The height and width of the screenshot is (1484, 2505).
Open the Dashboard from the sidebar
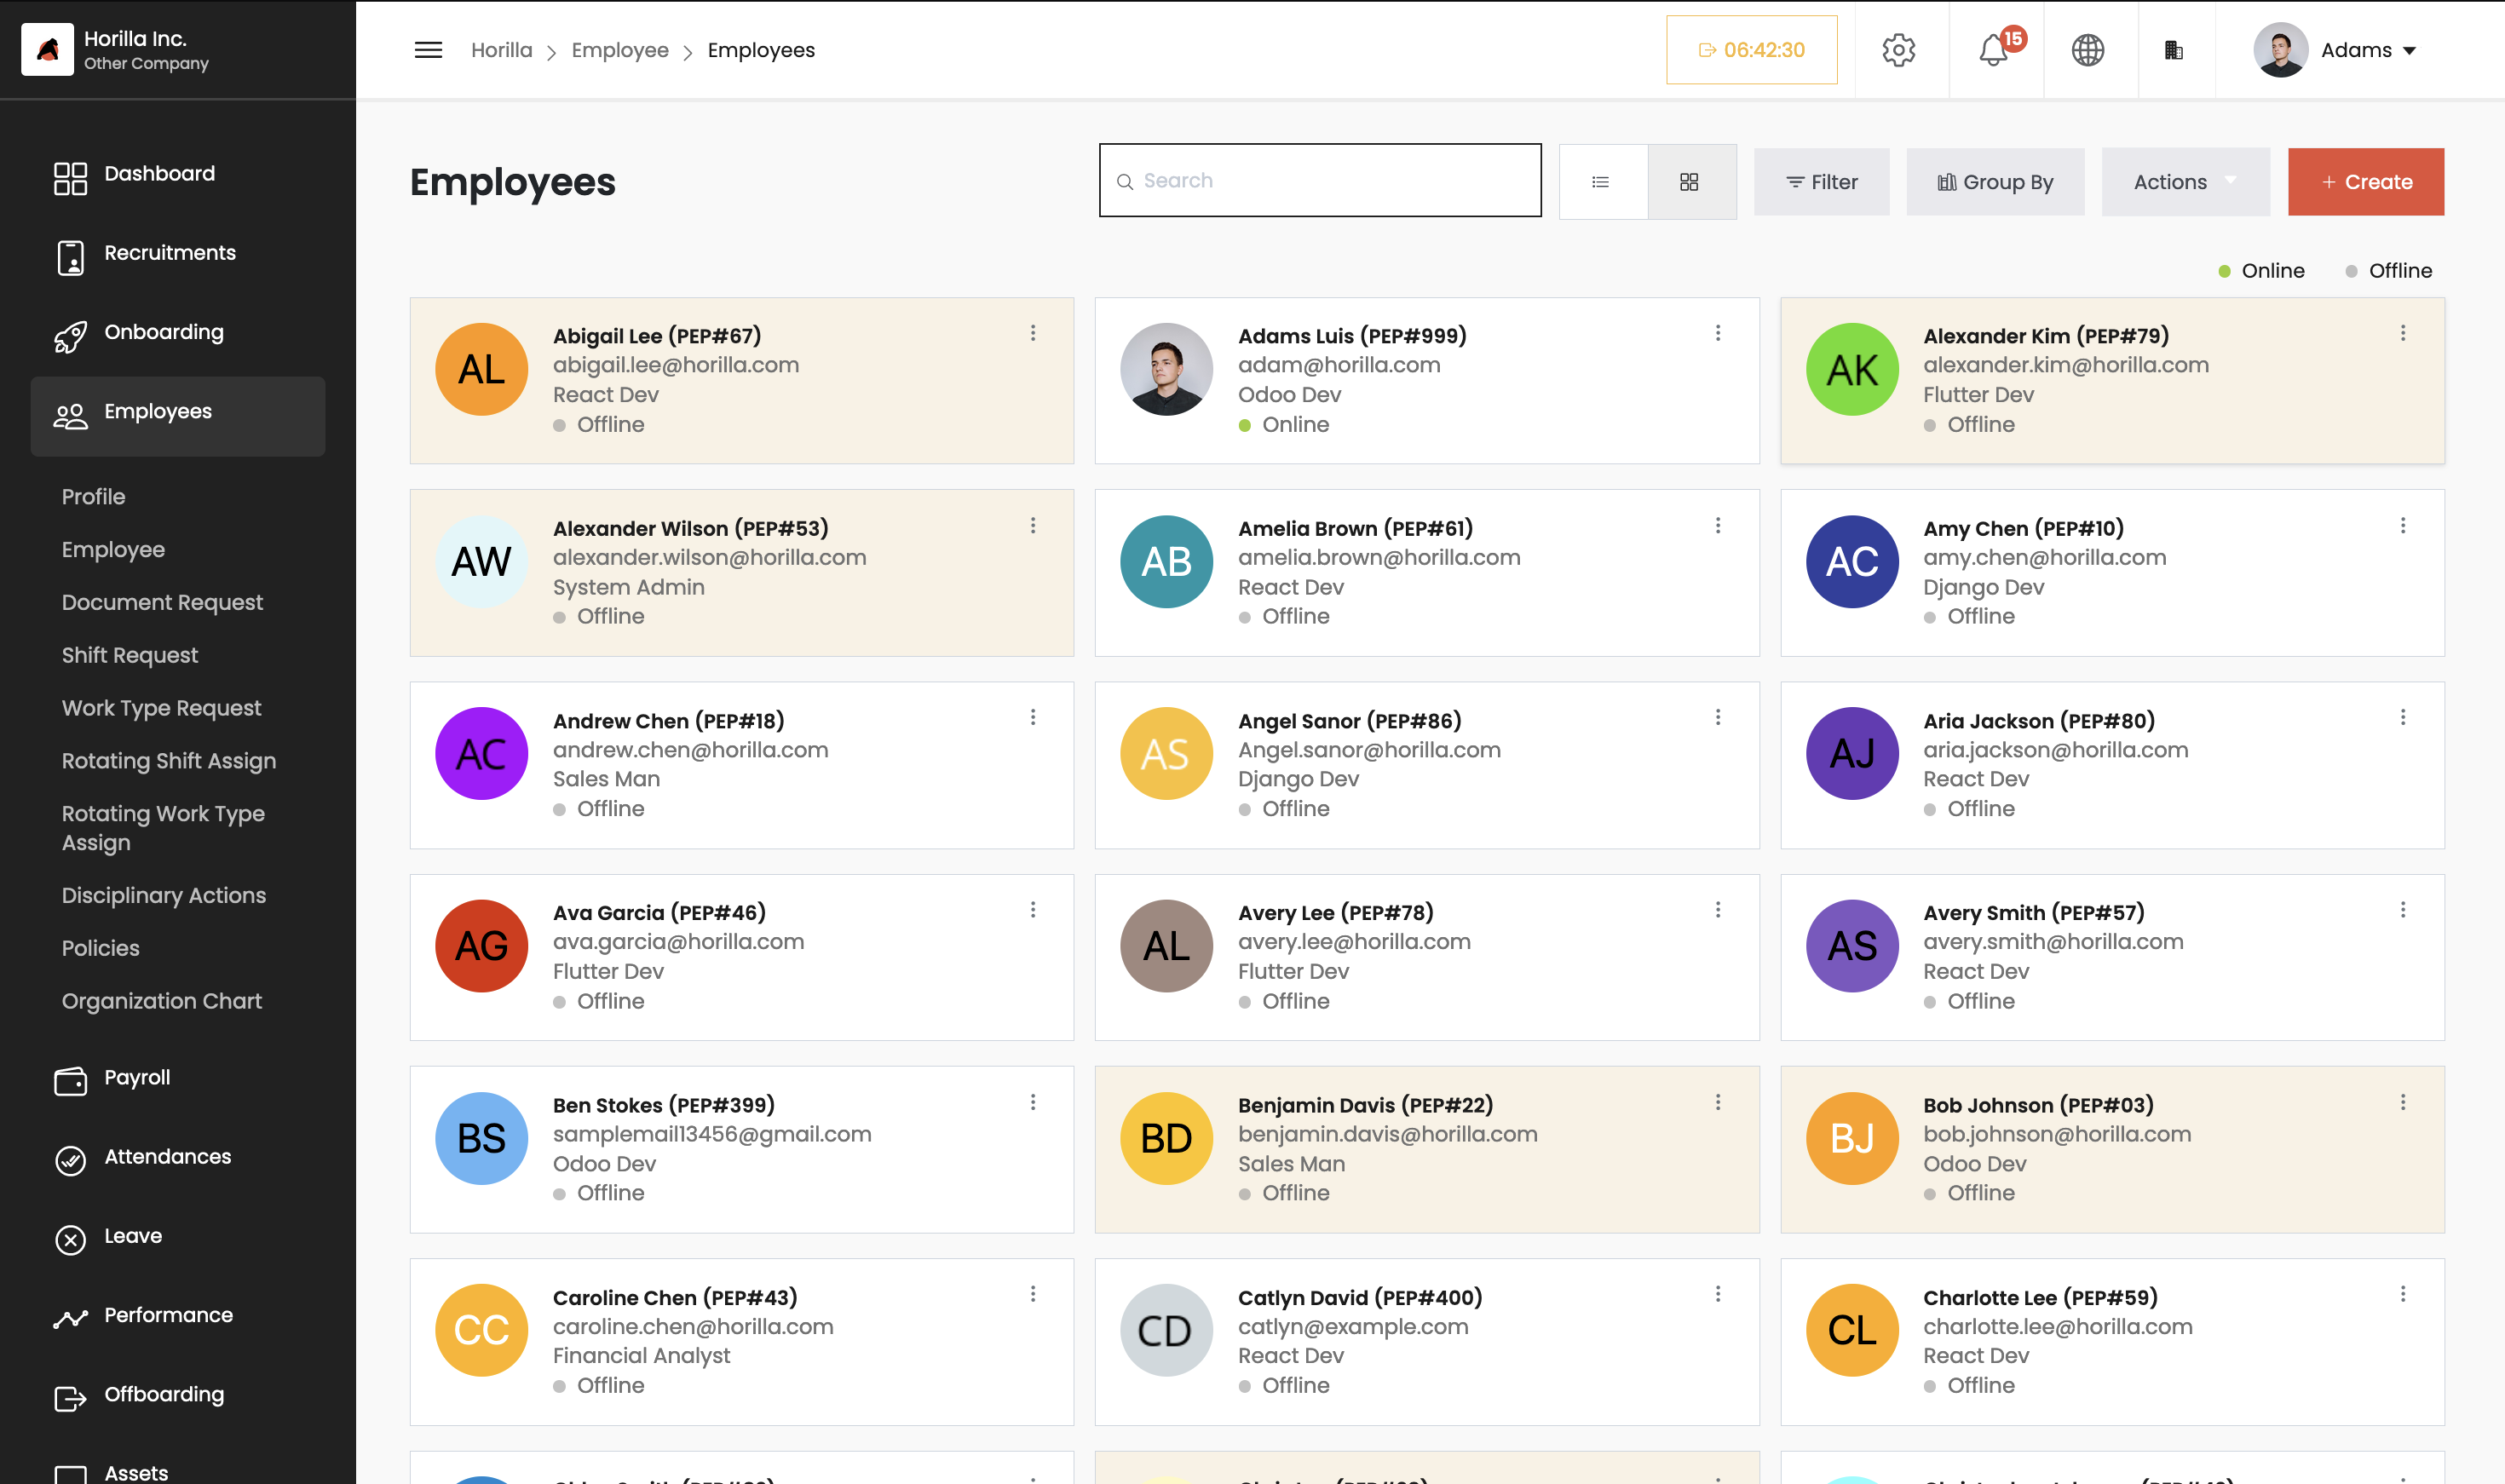[x=159, y=173]
